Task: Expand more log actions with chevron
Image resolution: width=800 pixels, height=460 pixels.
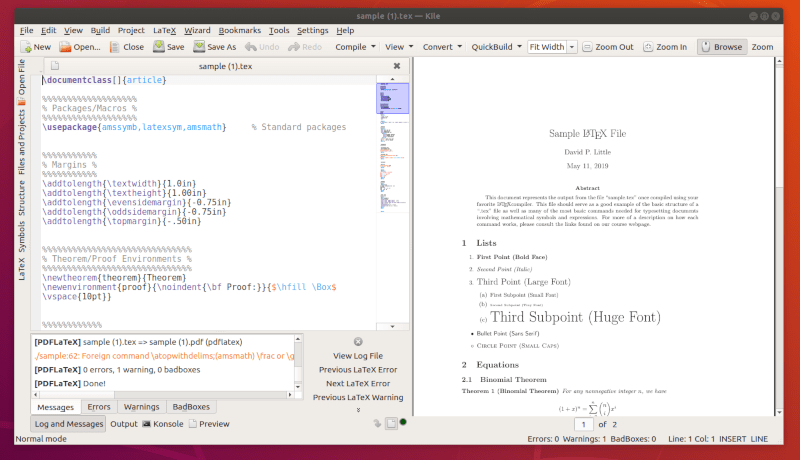Action: tap(358, 410)
